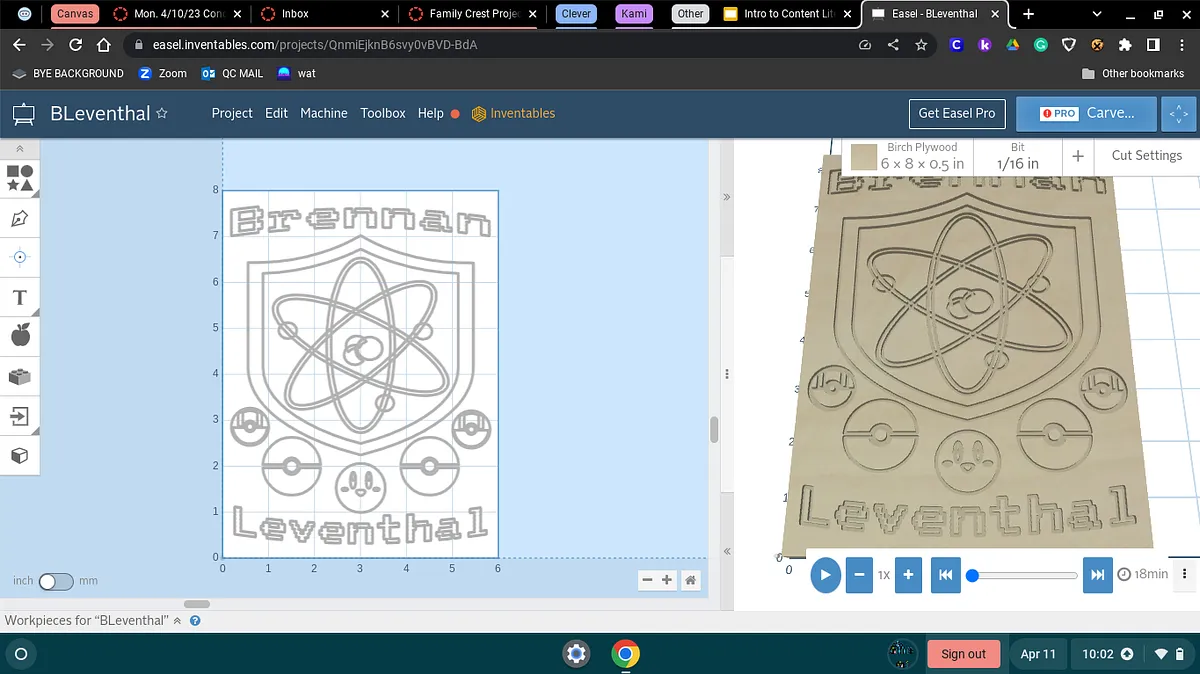Star the BLeventhal project as favorite
This screenshot has height=674, width=1200.
(x=162, y=114)
